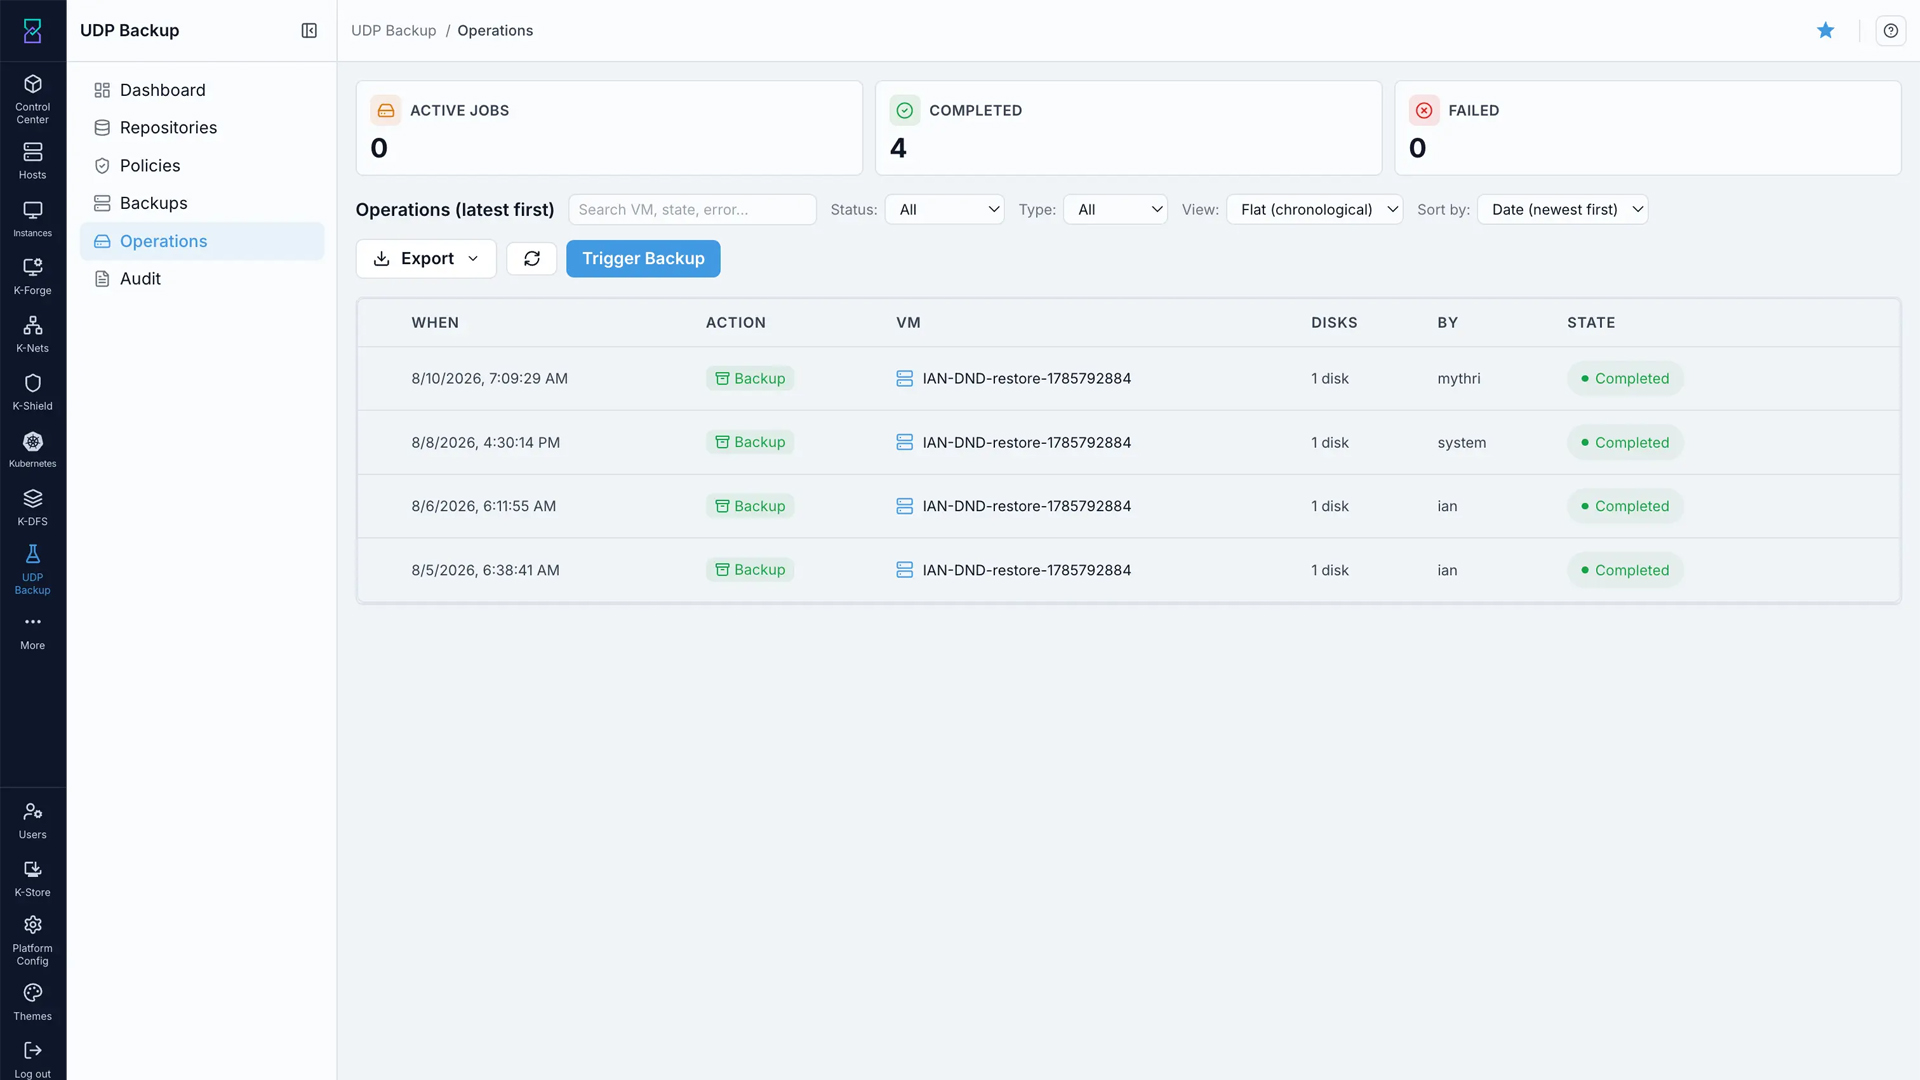
Task: Select the 8/10/2026, 7:09:29 AM timestamp
Action: (x=489, y=379)
